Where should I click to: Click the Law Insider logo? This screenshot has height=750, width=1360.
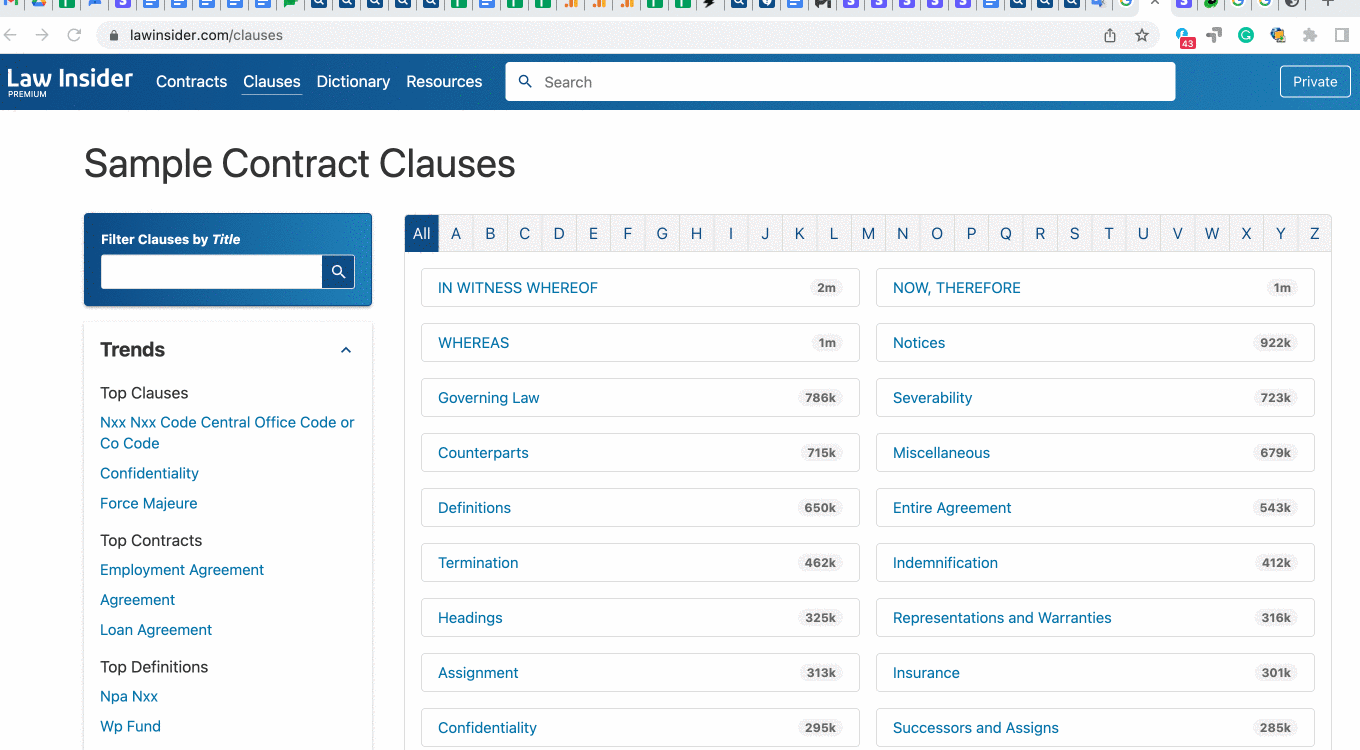click(x=69, y=81)
